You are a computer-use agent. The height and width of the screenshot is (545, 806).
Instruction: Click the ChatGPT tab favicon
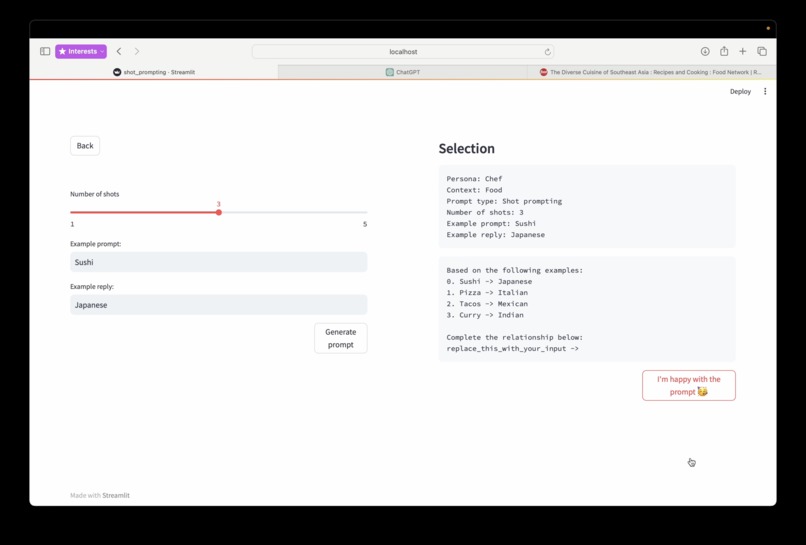[x=390, y=72]
